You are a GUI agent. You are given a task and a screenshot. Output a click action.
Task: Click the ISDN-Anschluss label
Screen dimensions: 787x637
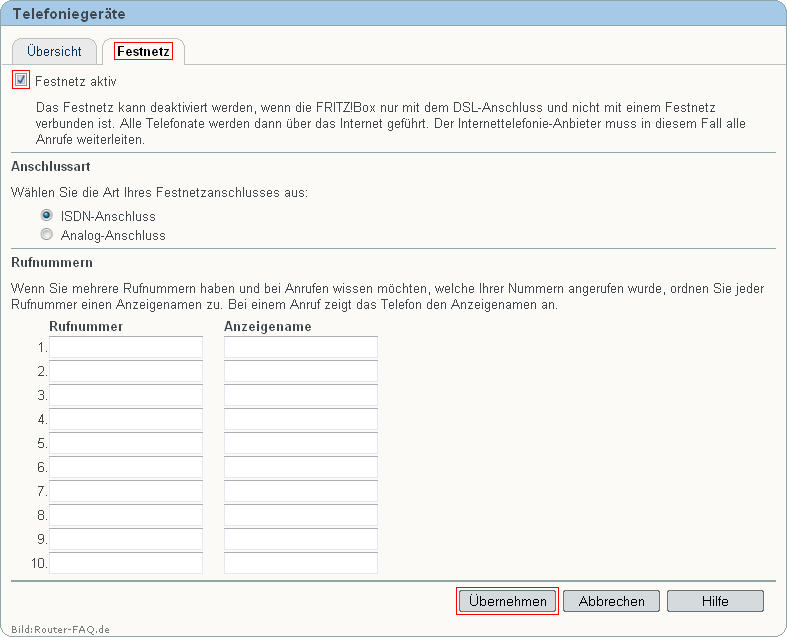click(x=108, y=216)
